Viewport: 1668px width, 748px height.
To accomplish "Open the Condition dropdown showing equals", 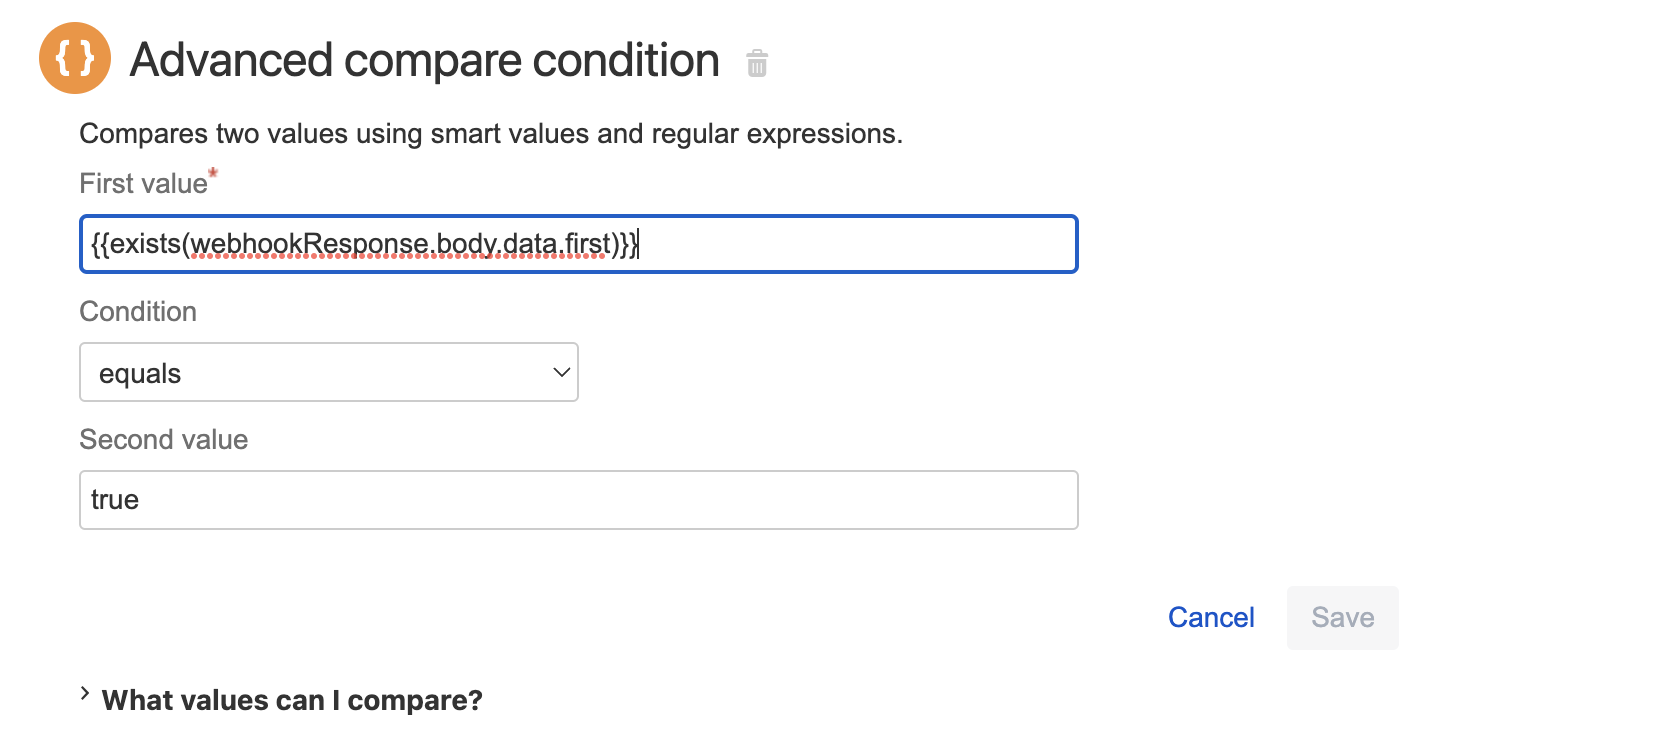I will point(328,372).
